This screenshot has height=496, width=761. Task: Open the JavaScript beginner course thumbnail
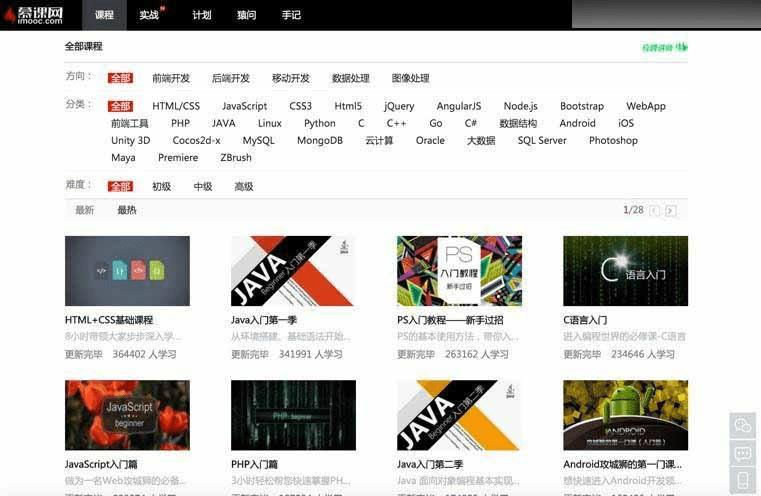tap(127, 415)
